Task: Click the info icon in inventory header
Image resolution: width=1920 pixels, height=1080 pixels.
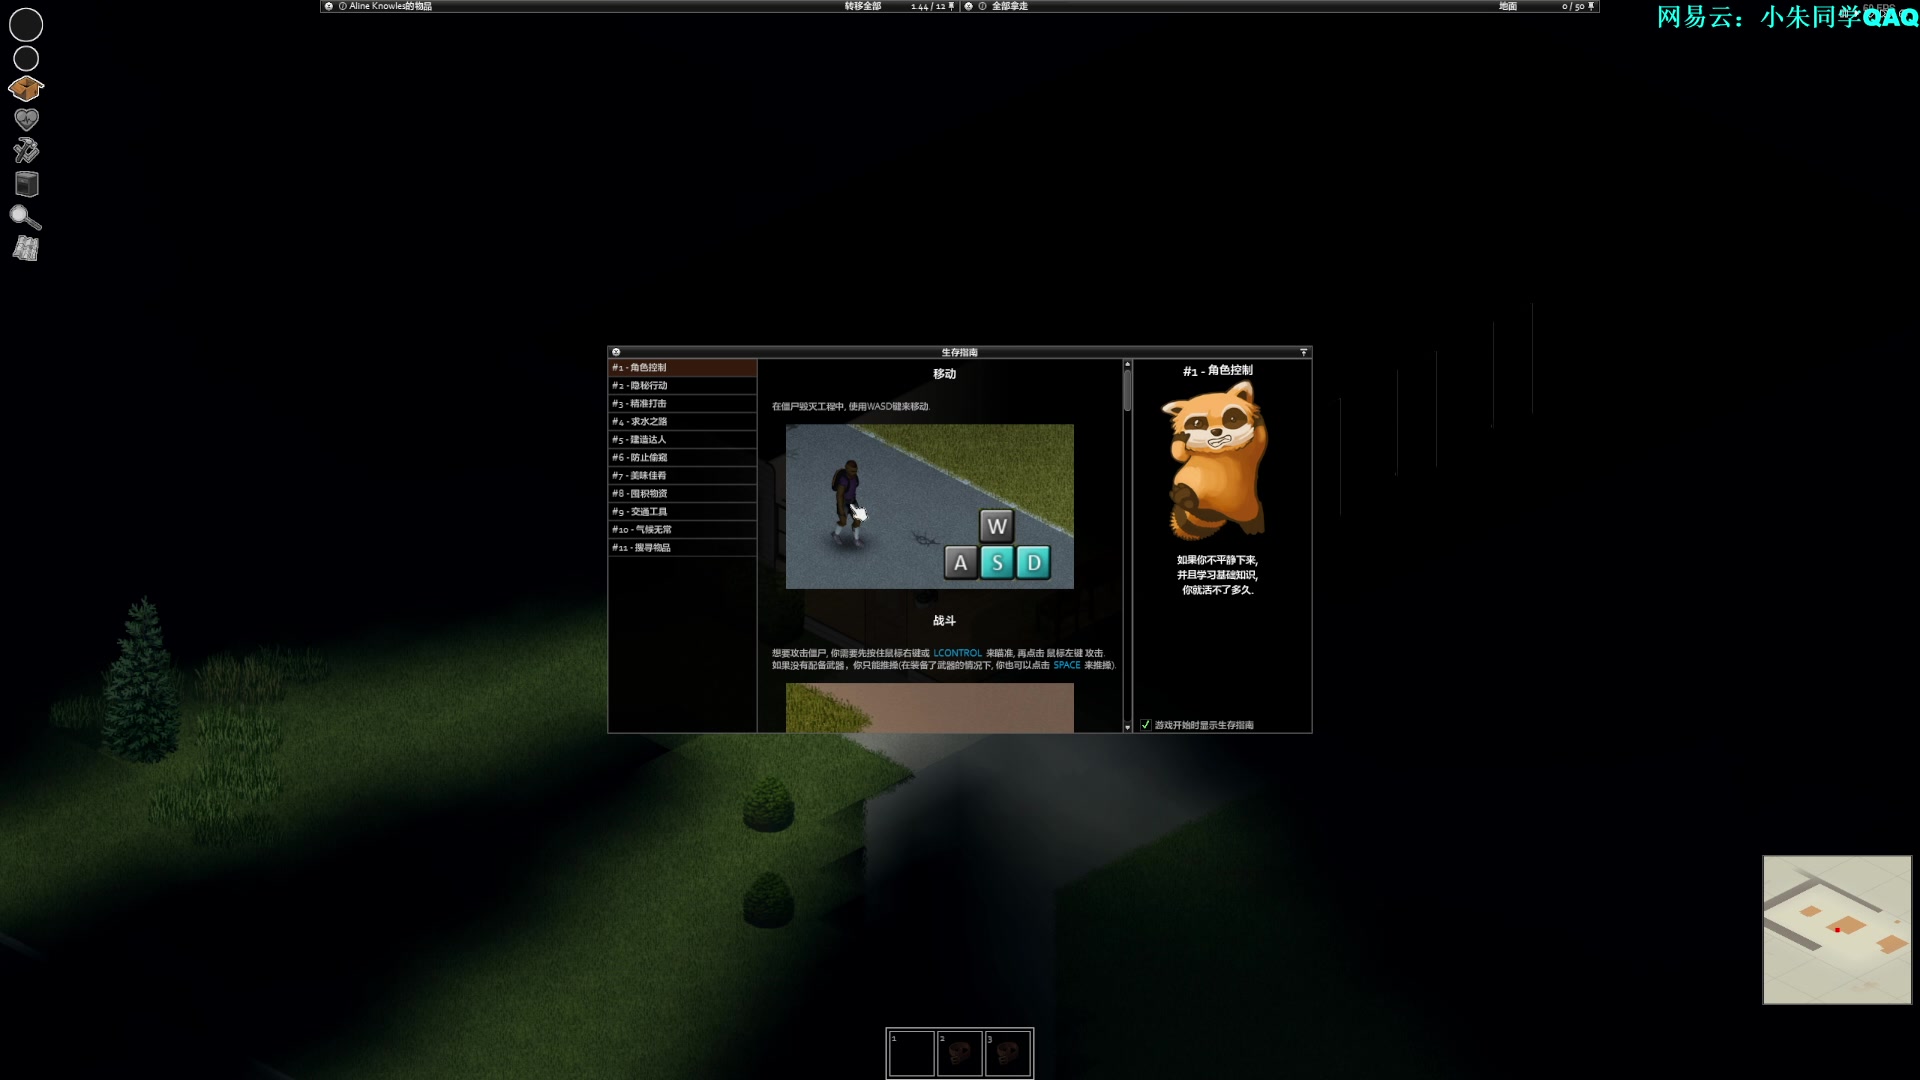Action: (x=342, y=6)
